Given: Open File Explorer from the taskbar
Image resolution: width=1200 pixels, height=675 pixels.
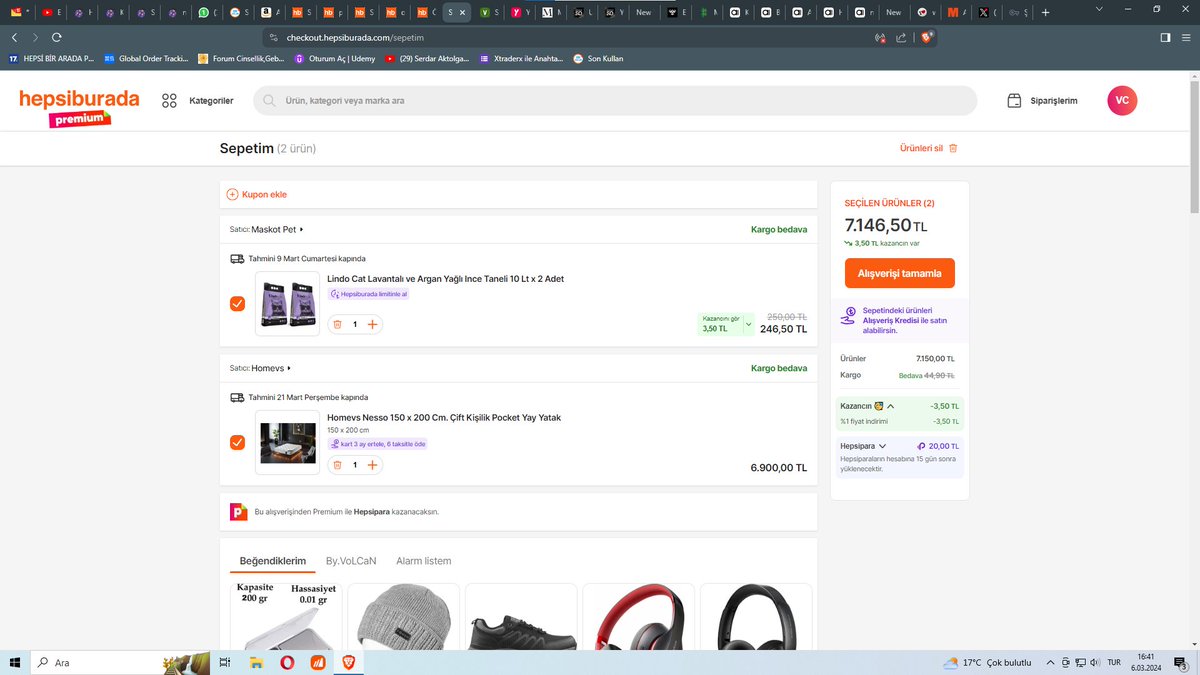Looking at the screenshot, I should pyautogui.click(x=256, y=662).
